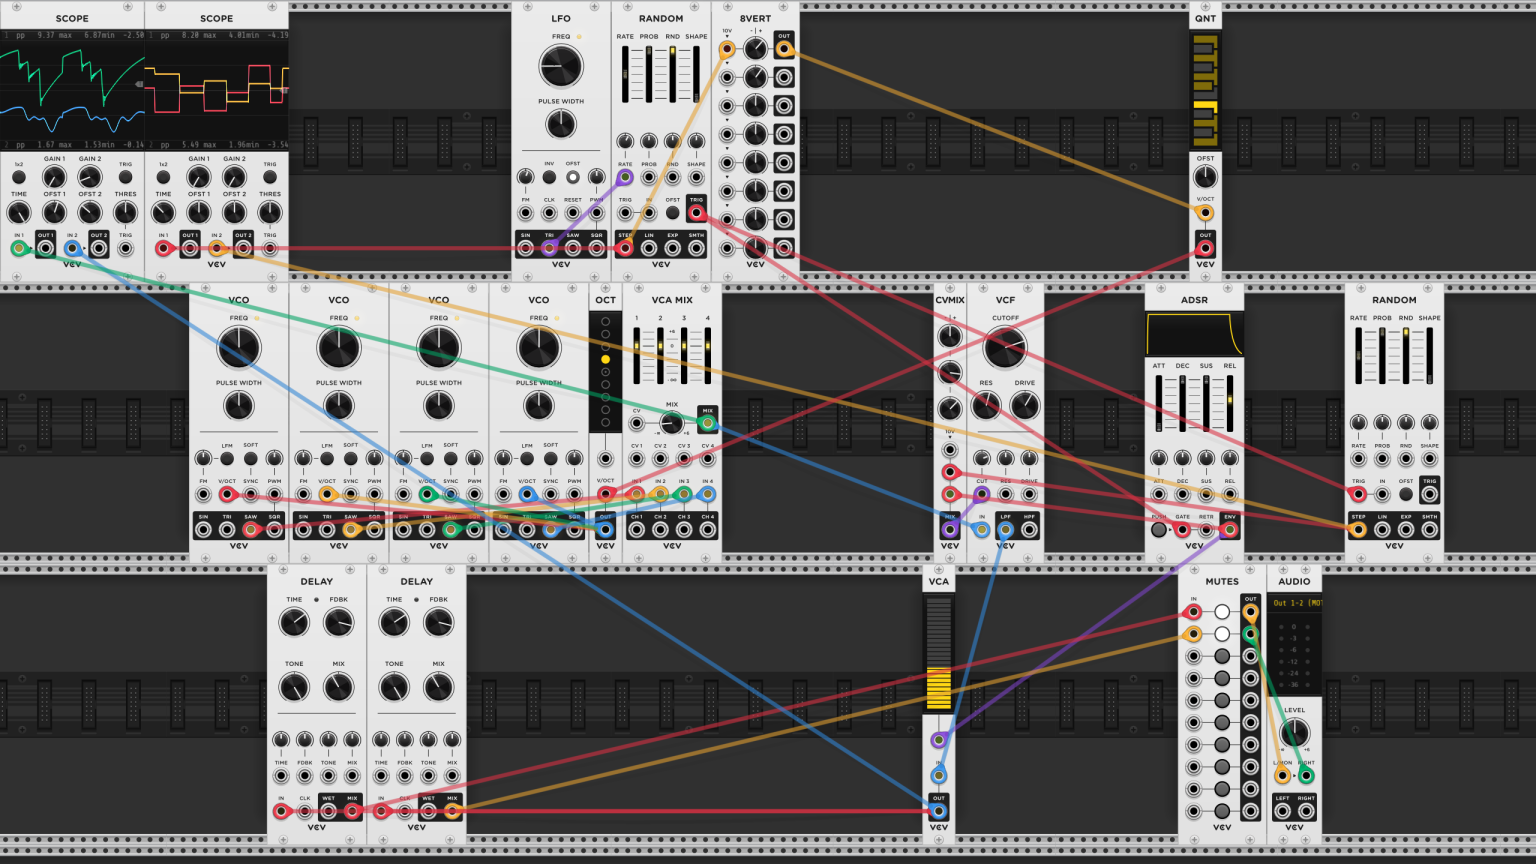Toggle the LFO INV button
1536x864 pixels.
coord(549,177)
